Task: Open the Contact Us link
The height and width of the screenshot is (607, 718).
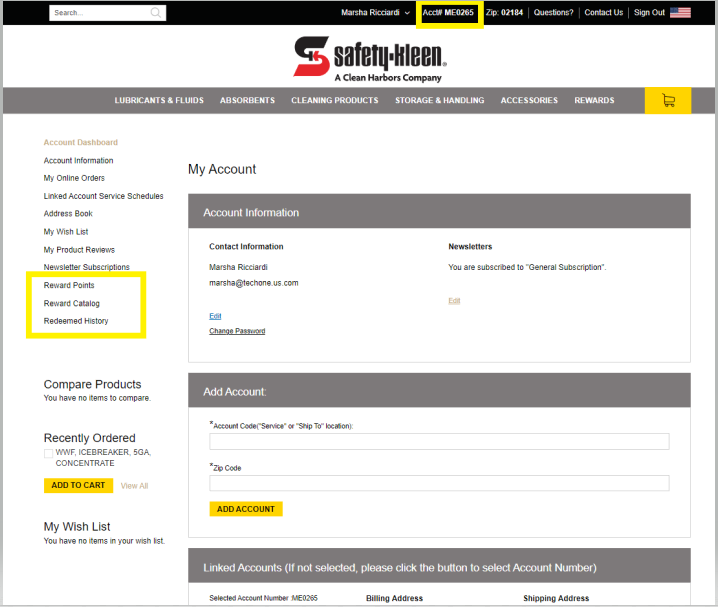Action: pos(604,13)
